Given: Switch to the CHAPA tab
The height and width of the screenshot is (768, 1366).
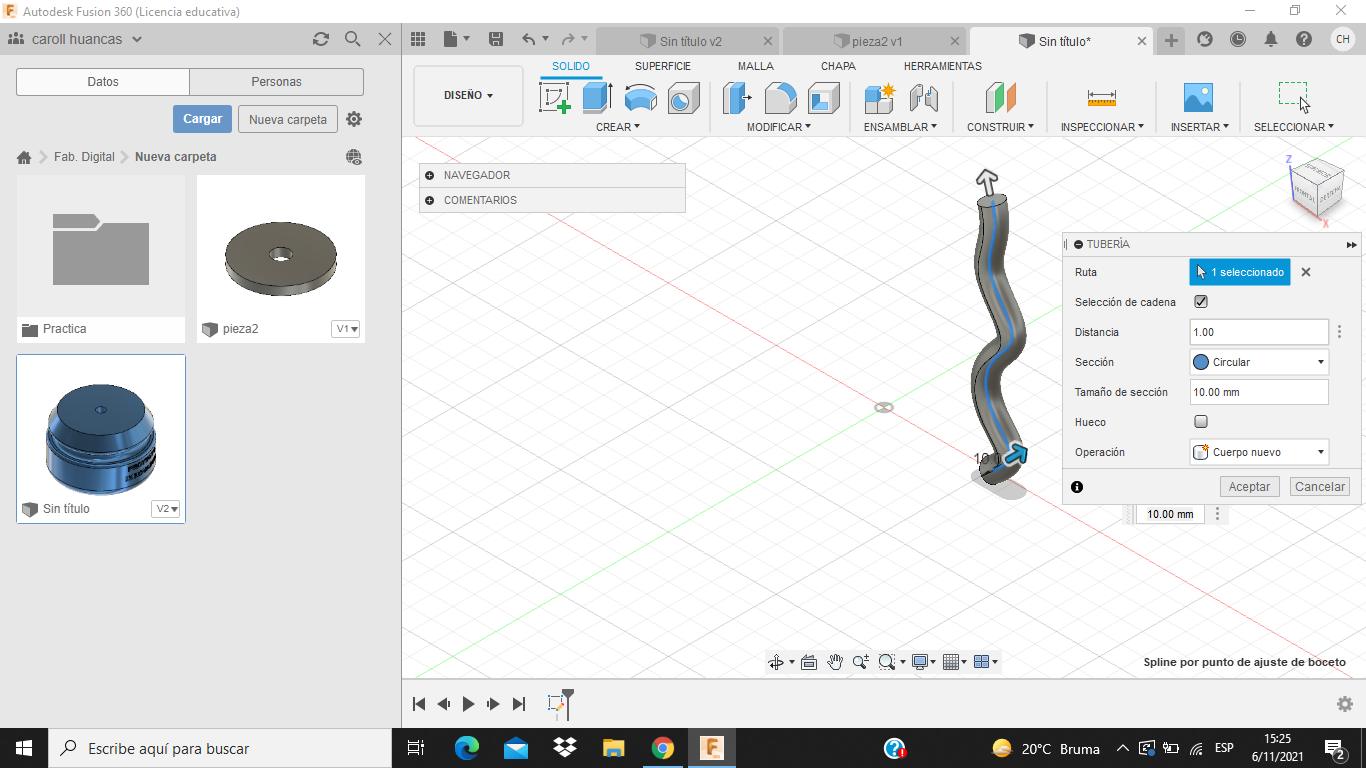Looking at the screenshot, I should click(838, 66).
